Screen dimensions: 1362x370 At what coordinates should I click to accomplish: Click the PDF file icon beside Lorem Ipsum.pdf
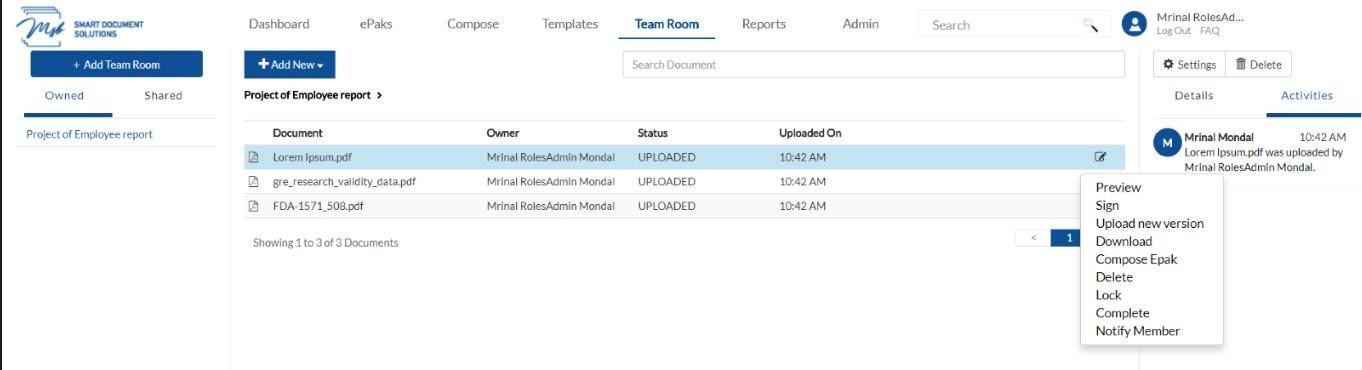[253, 157]
